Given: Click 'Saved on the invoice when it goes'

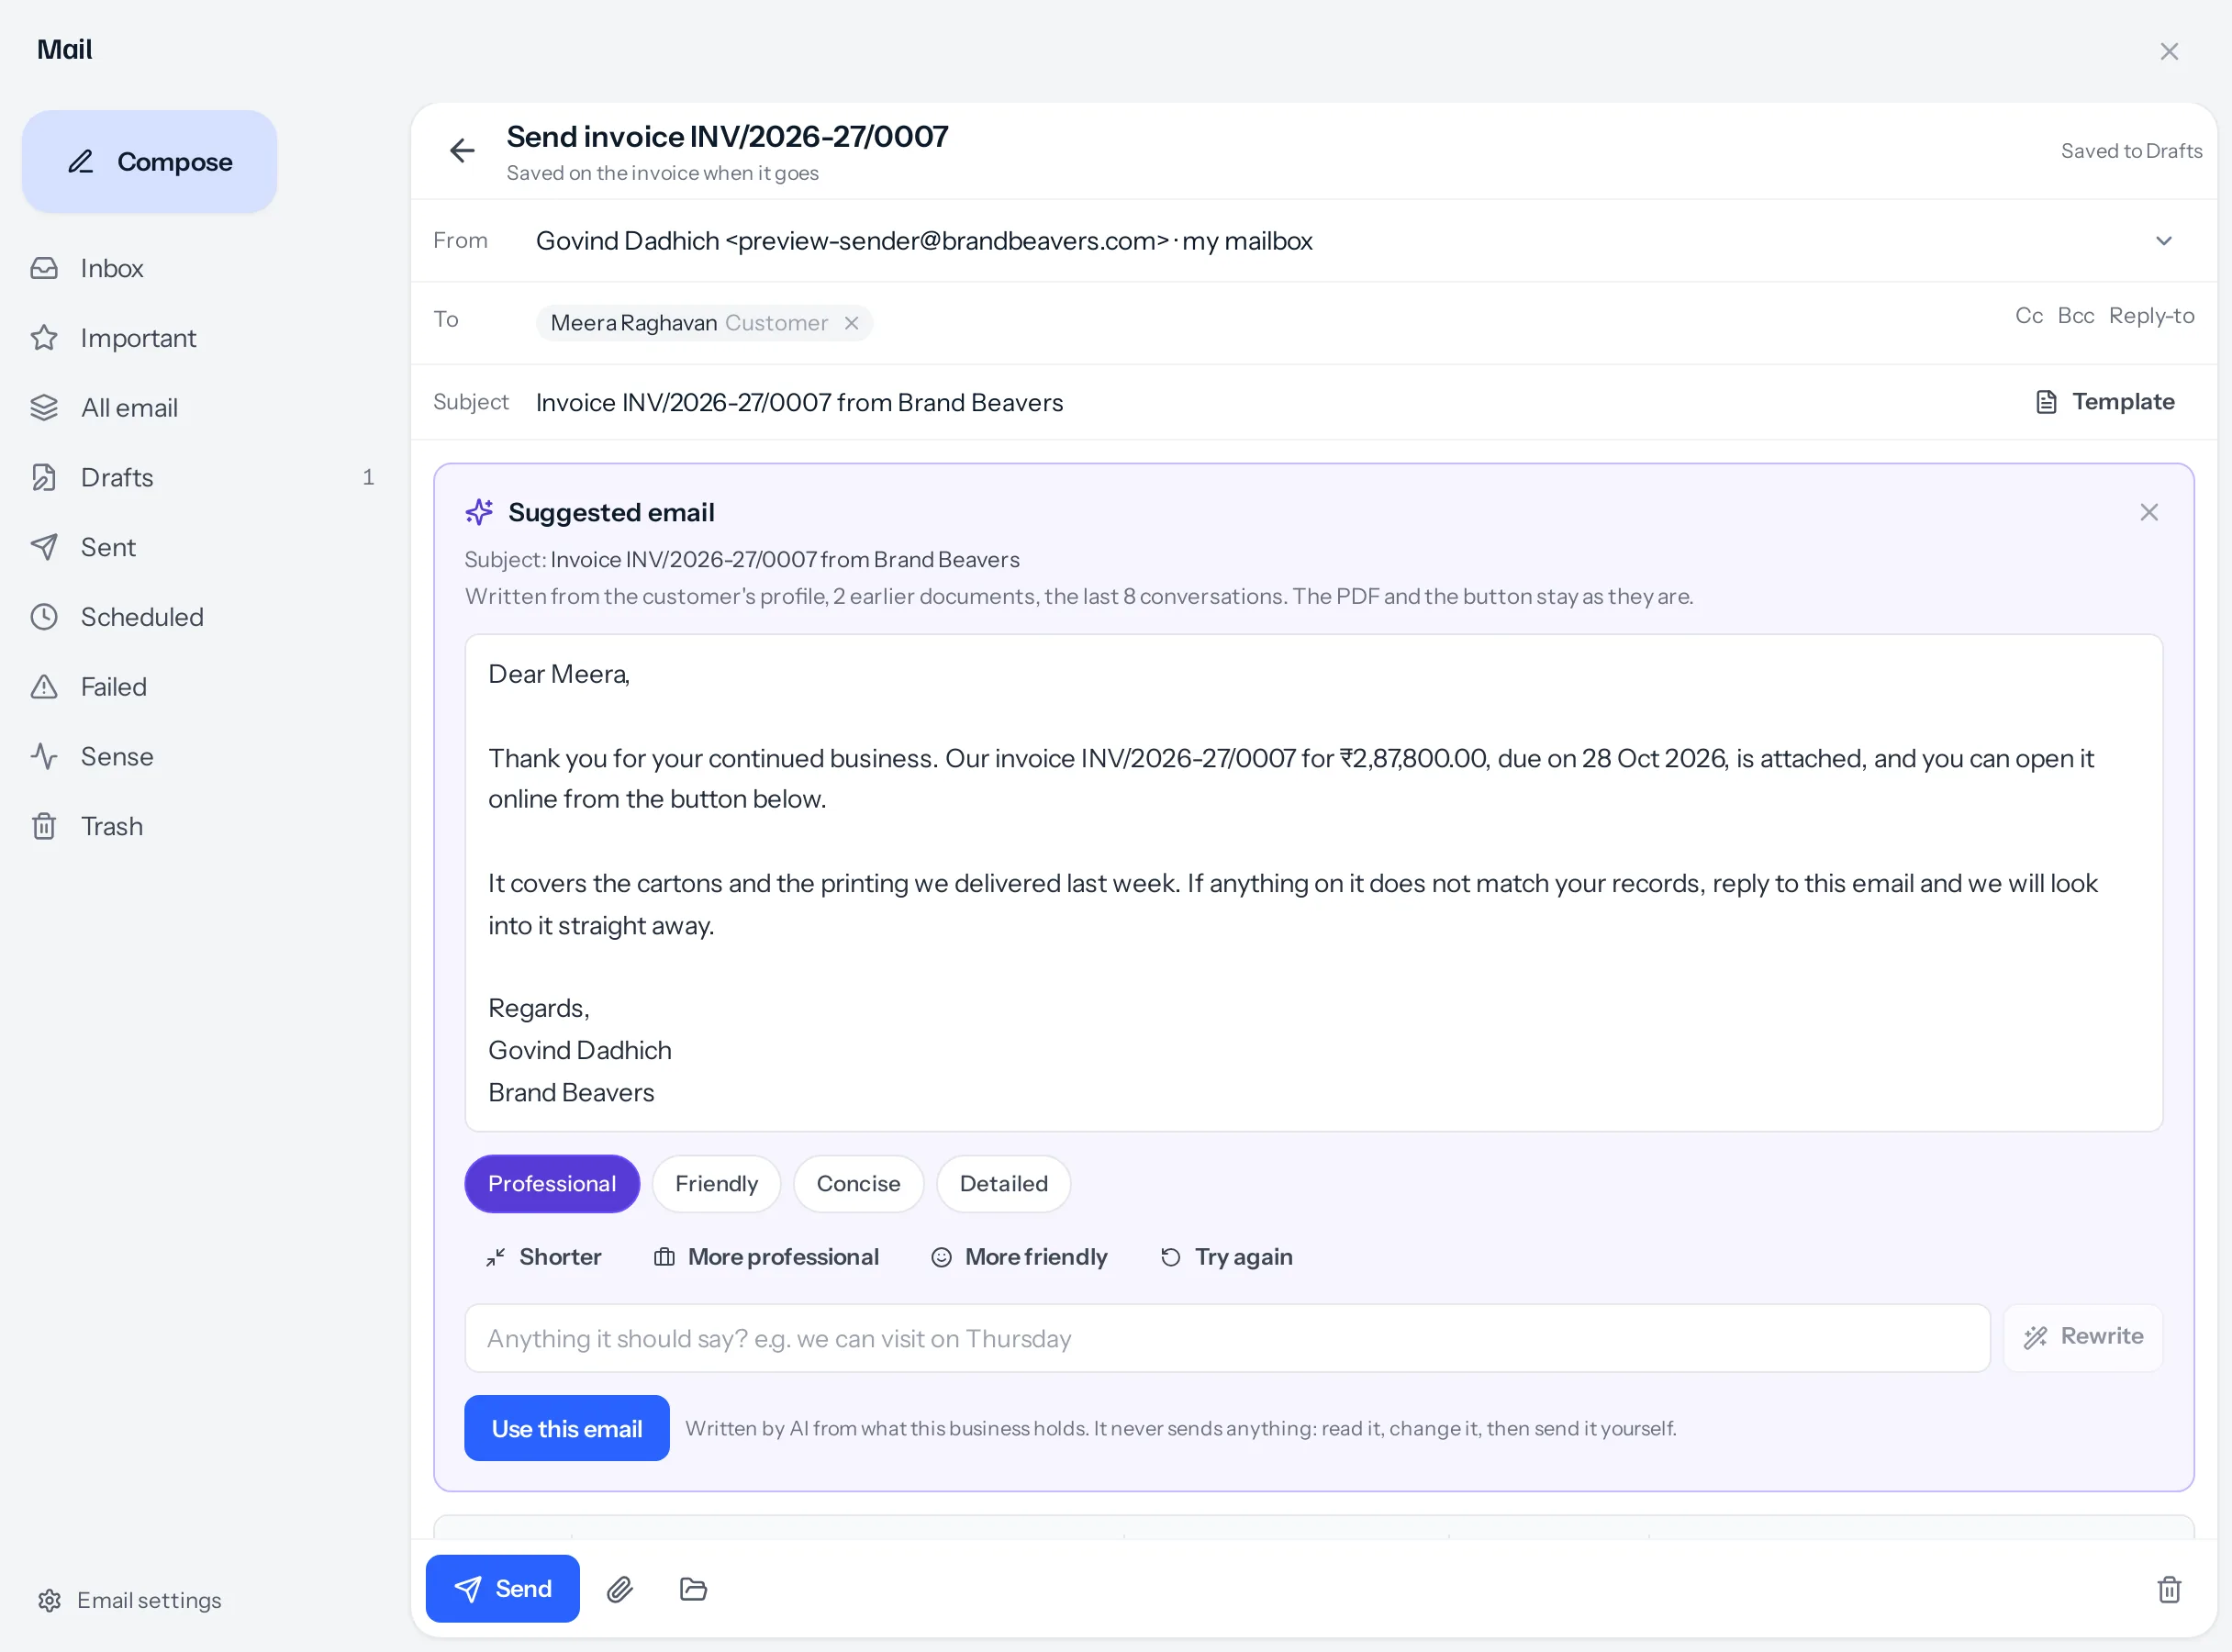Looking at the screenshot, I should (663, 173).
